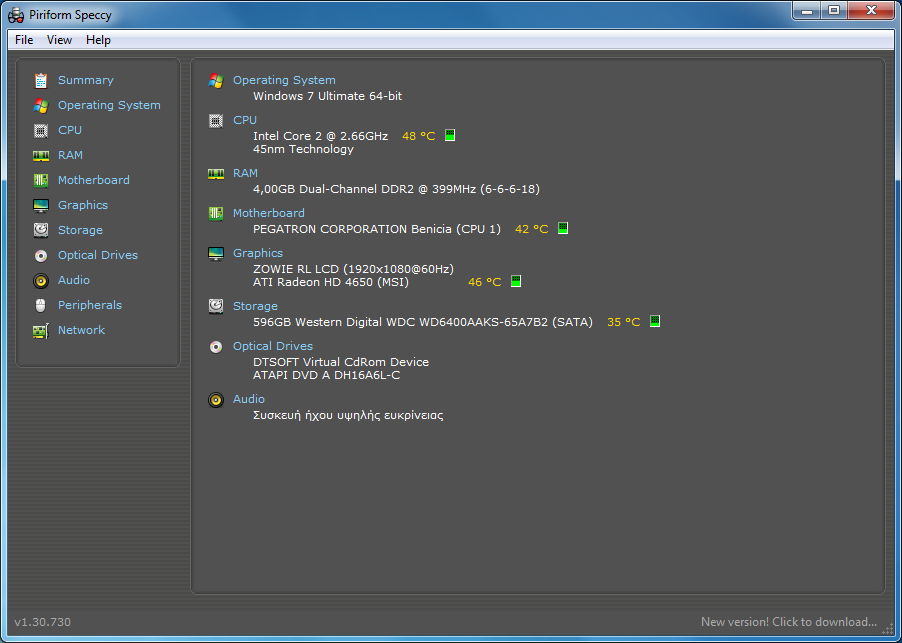
Task: Open the Peripherals label in sidebar
Action: pos(90,305)
